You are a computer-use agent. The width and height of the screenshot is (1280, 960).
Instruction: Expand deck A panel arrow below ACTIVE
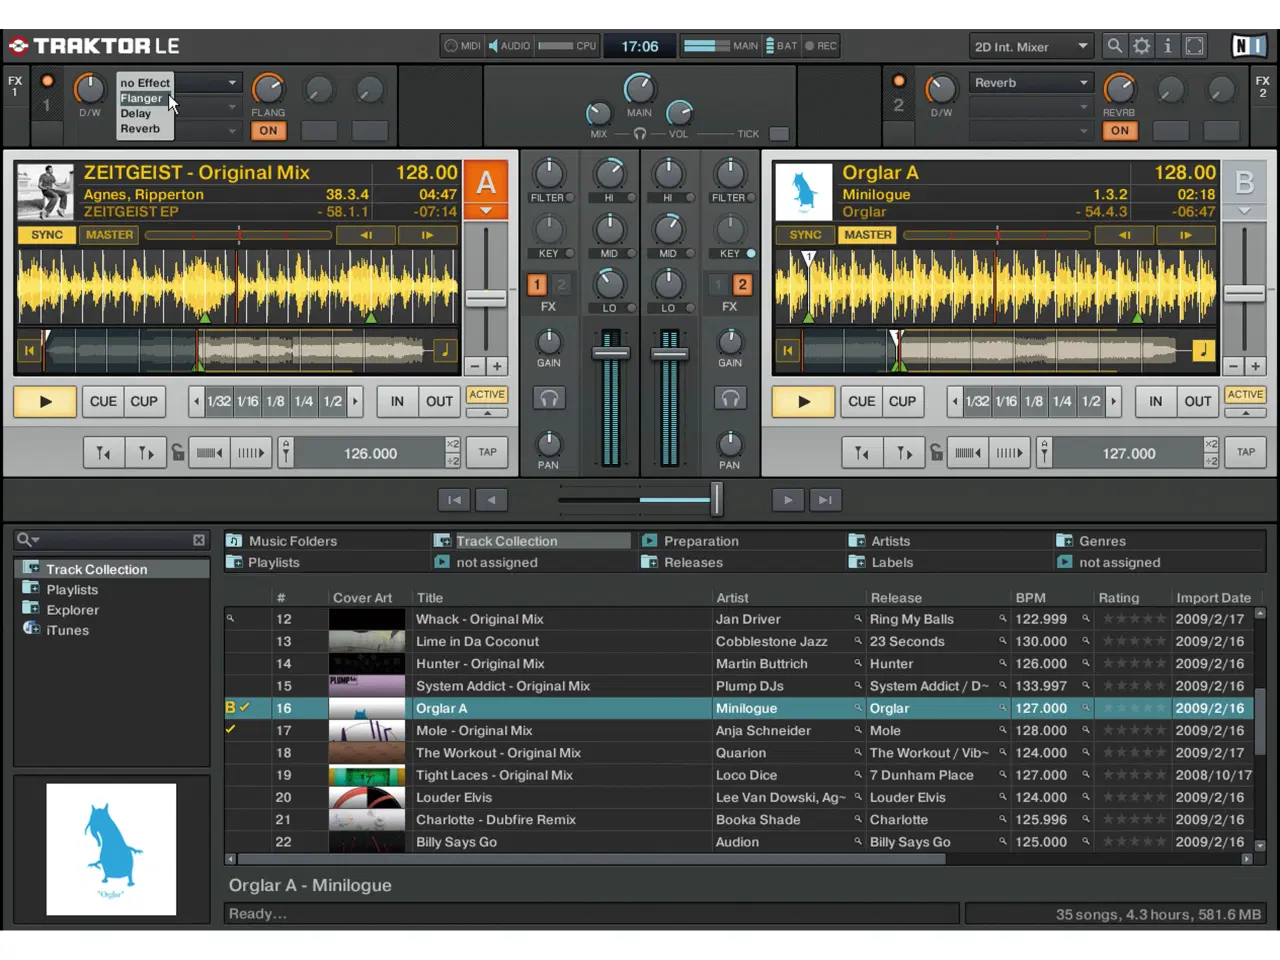pyautogui.click(x=487, y=413)
